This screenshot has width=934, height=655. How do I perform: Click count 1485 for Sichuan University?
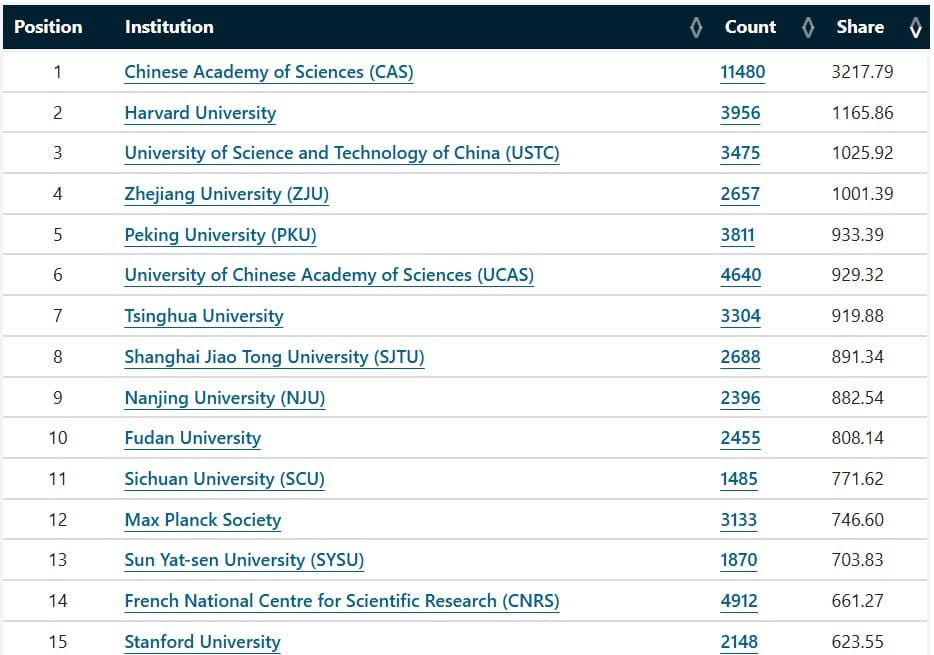coord(739,479)
